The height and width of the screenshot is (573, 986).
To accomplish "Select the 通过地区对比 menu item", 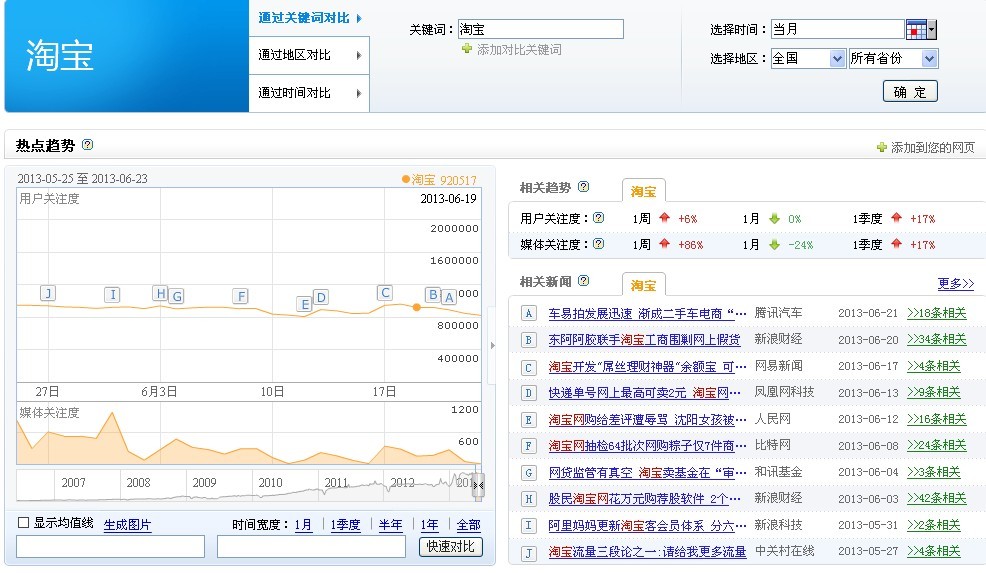I will tap(309, 55).
